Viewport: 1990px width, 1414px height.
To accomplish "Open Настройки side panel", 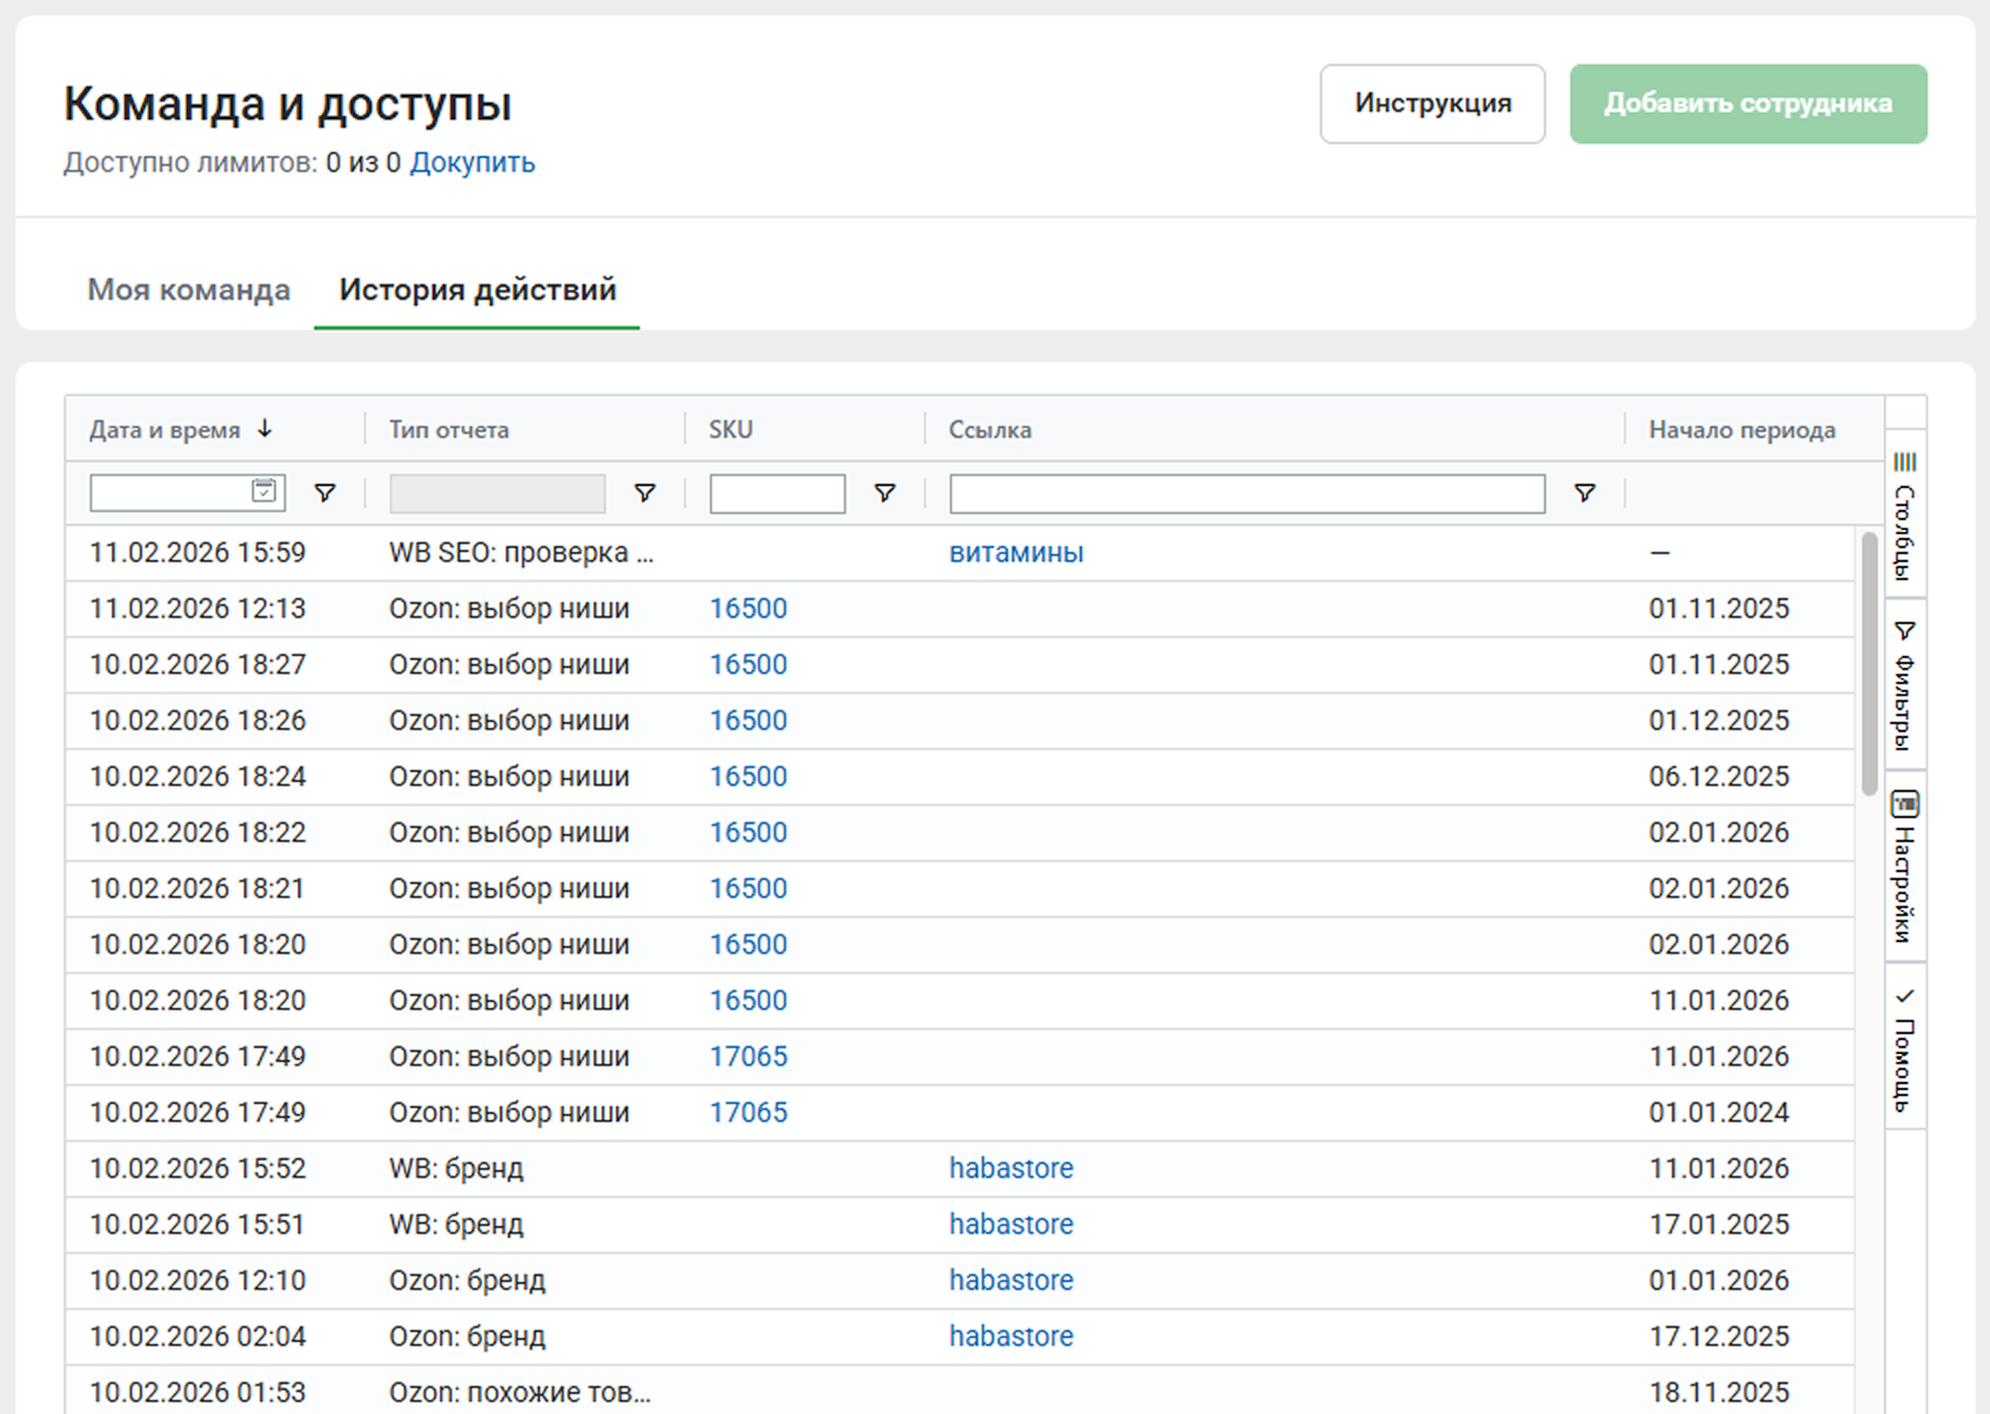I will (x=1905, y=866).
